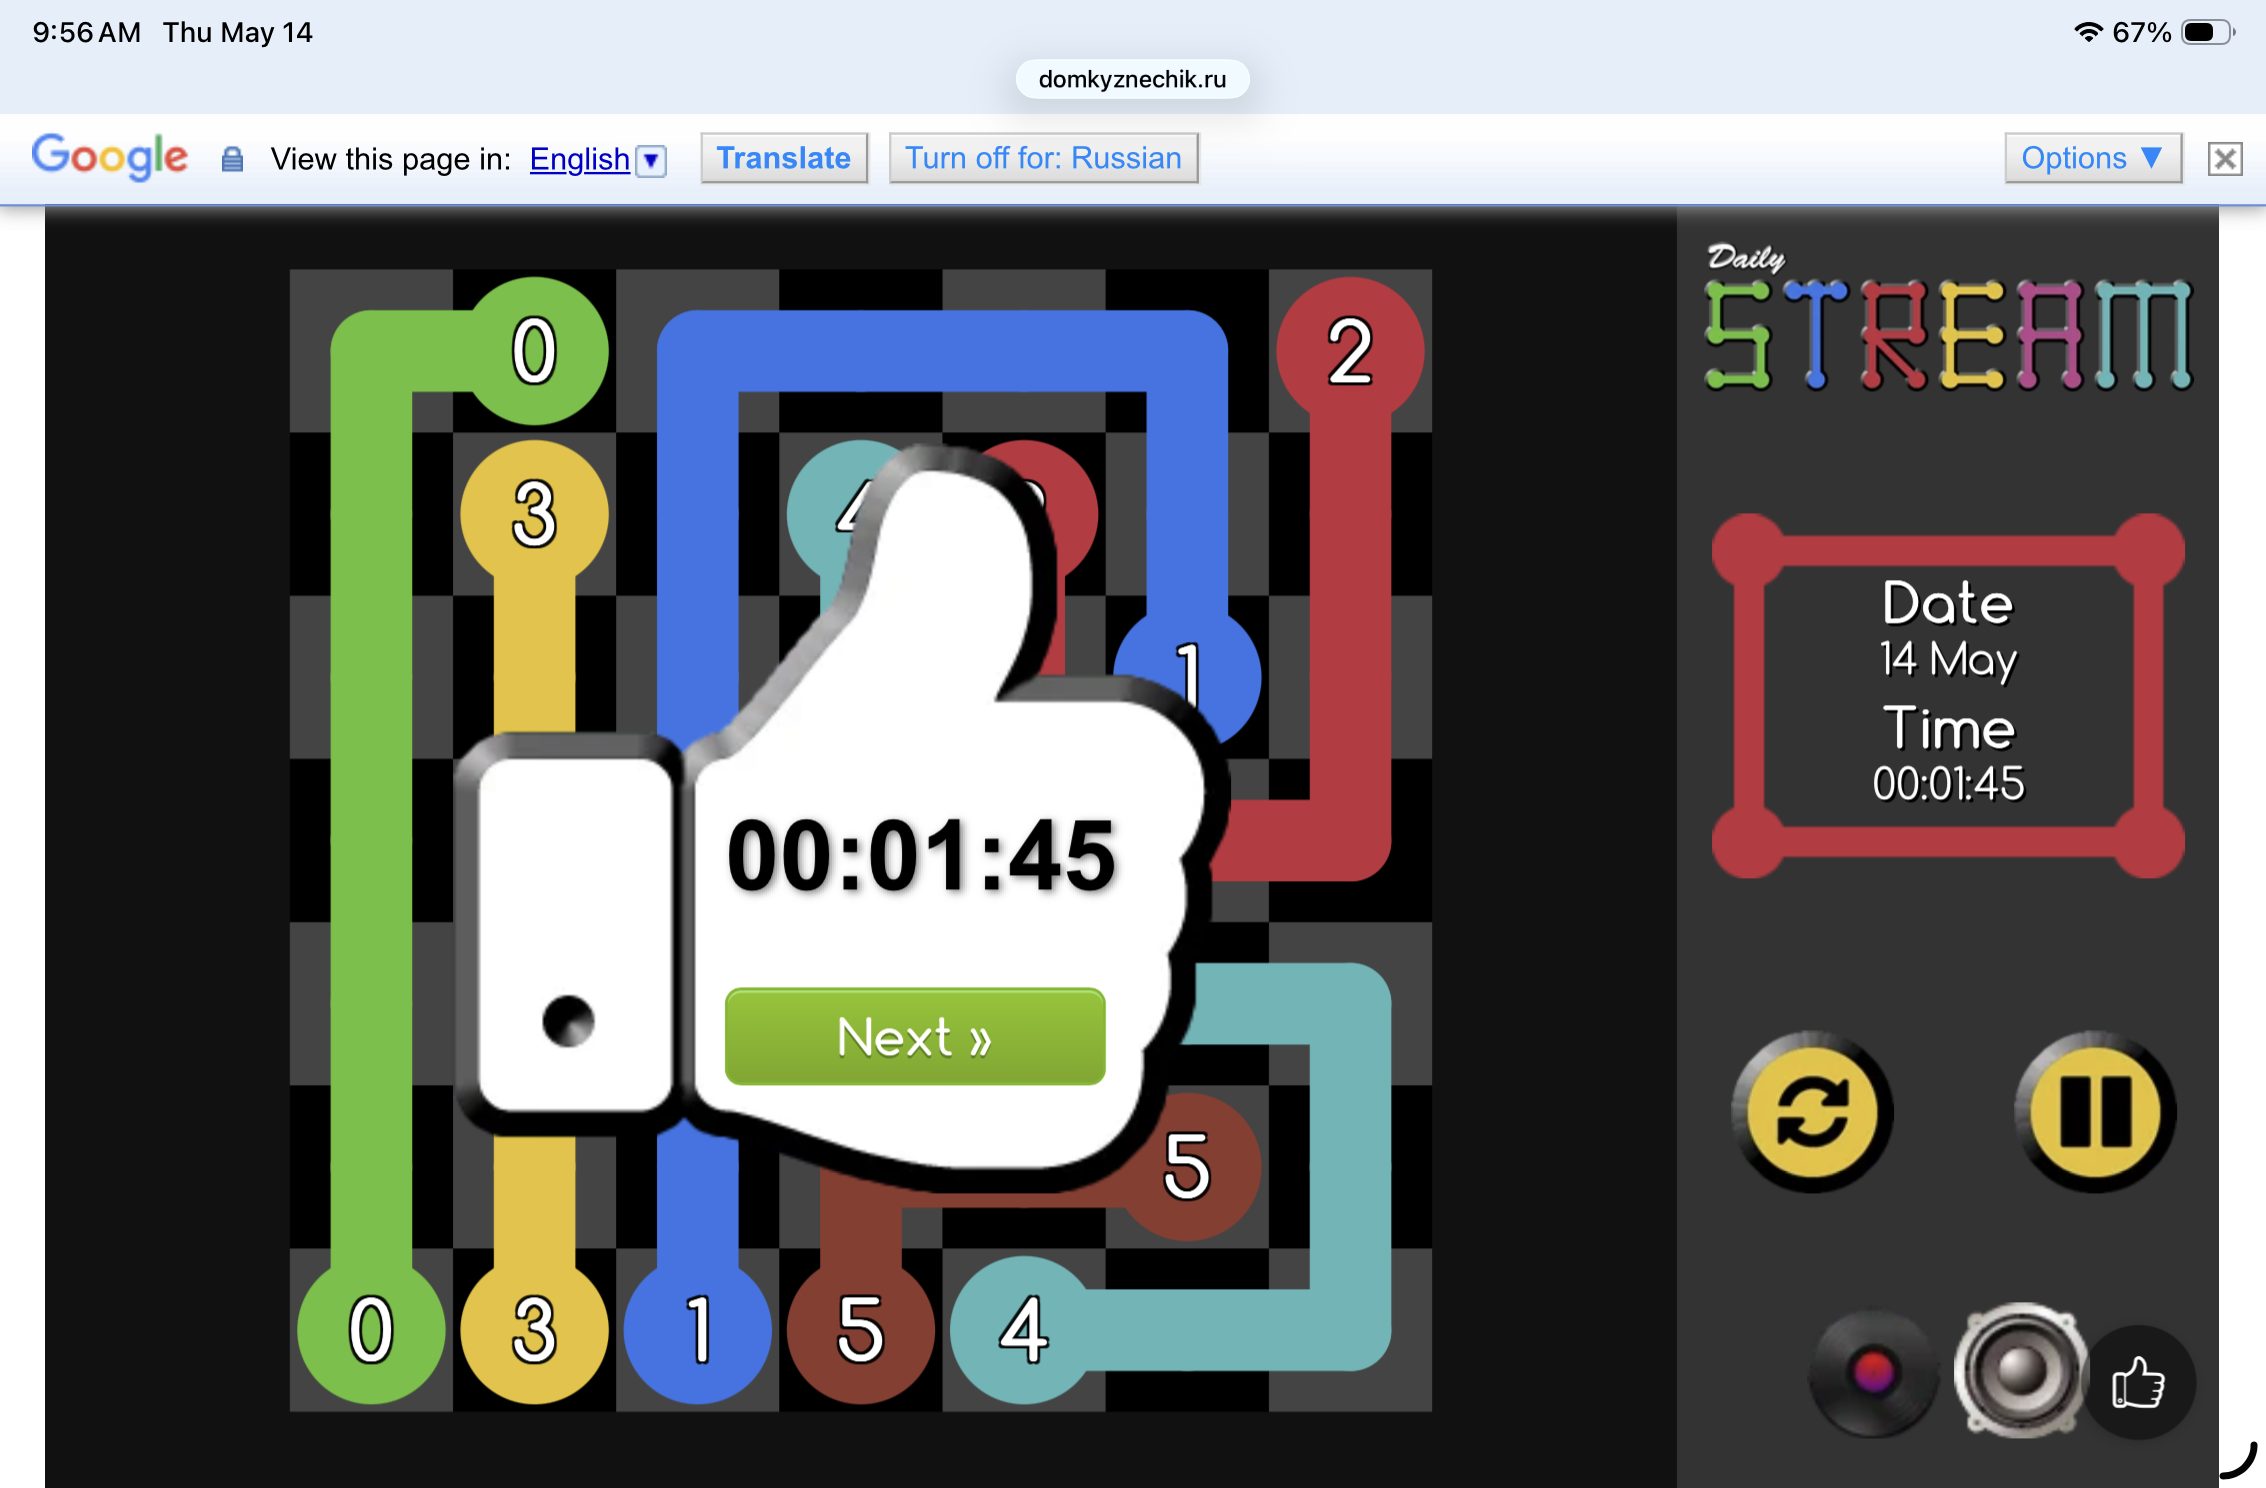Click the Date 14 May info panel

coord(1948,696)
